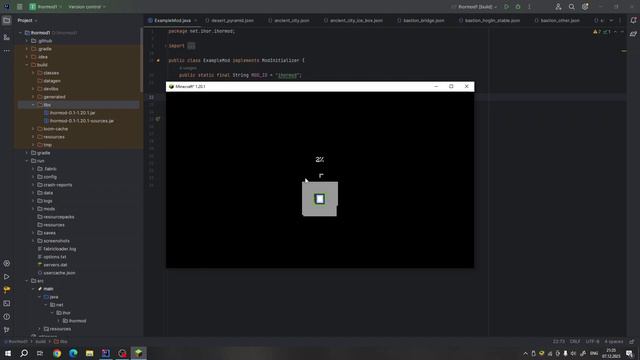The image size is (640, 360).
Task: Open the Git version control tool window
Action: click(x=7, y=329)
